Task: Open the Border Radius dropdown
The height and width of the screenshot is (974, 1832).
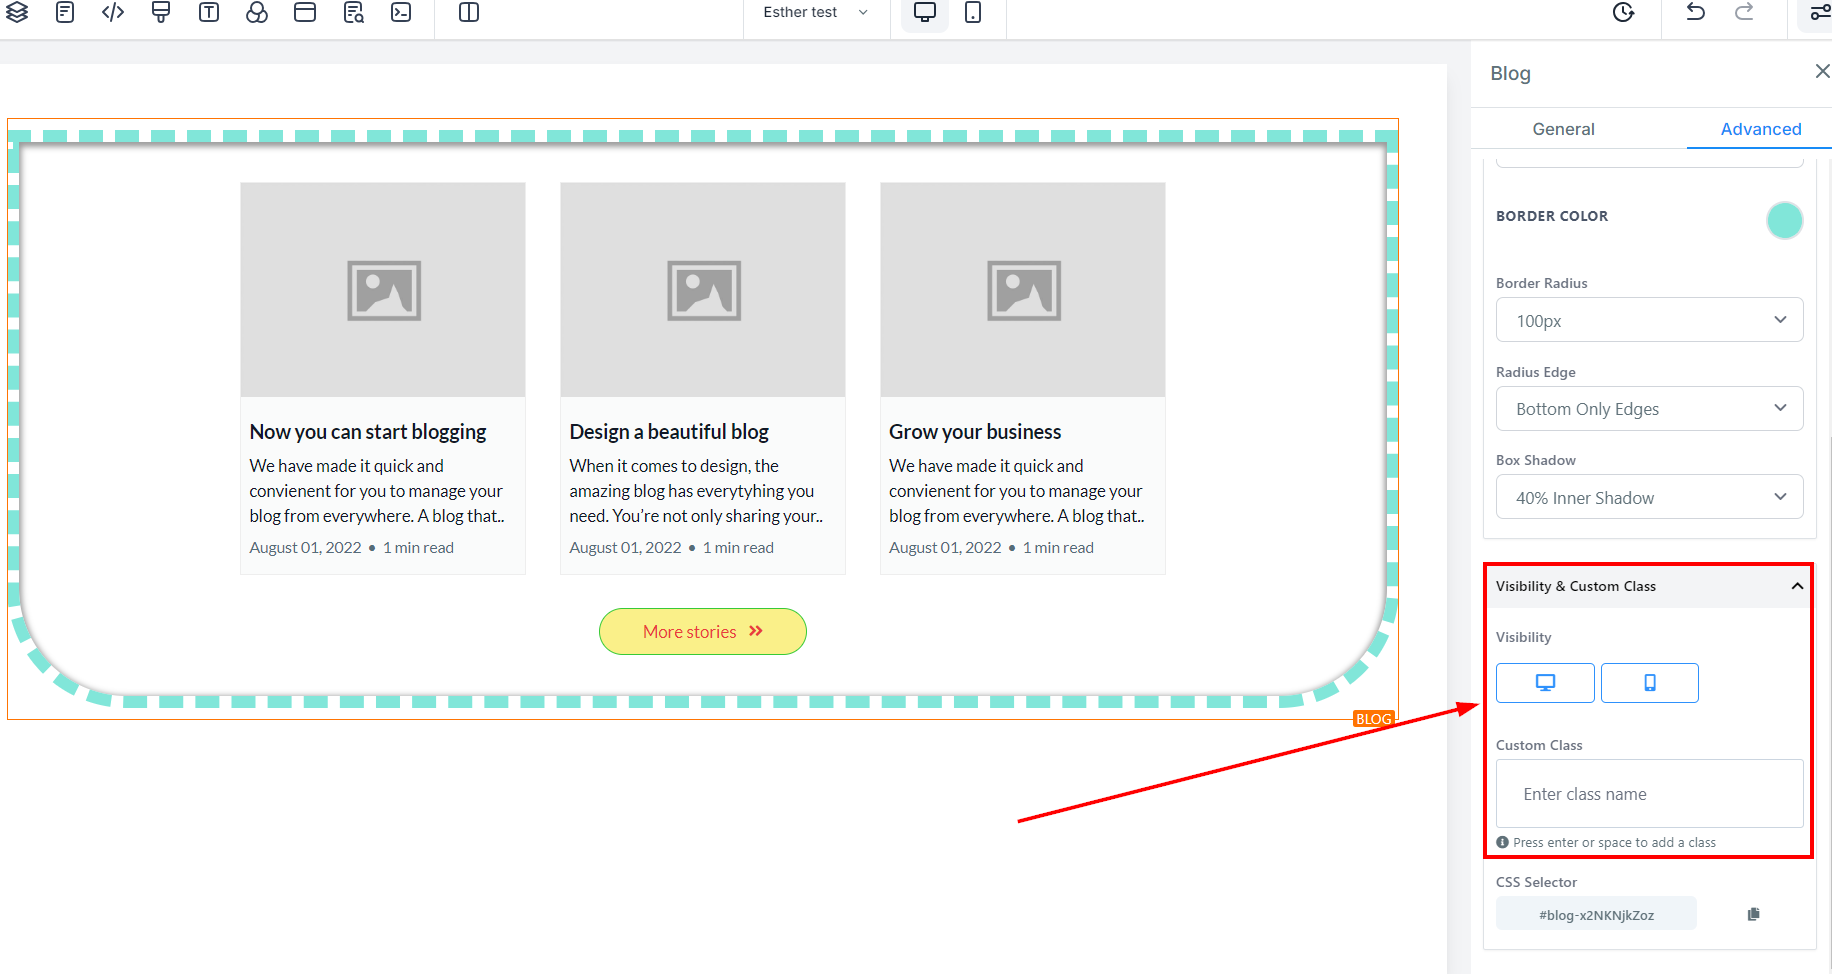Action: [1649, 320]
